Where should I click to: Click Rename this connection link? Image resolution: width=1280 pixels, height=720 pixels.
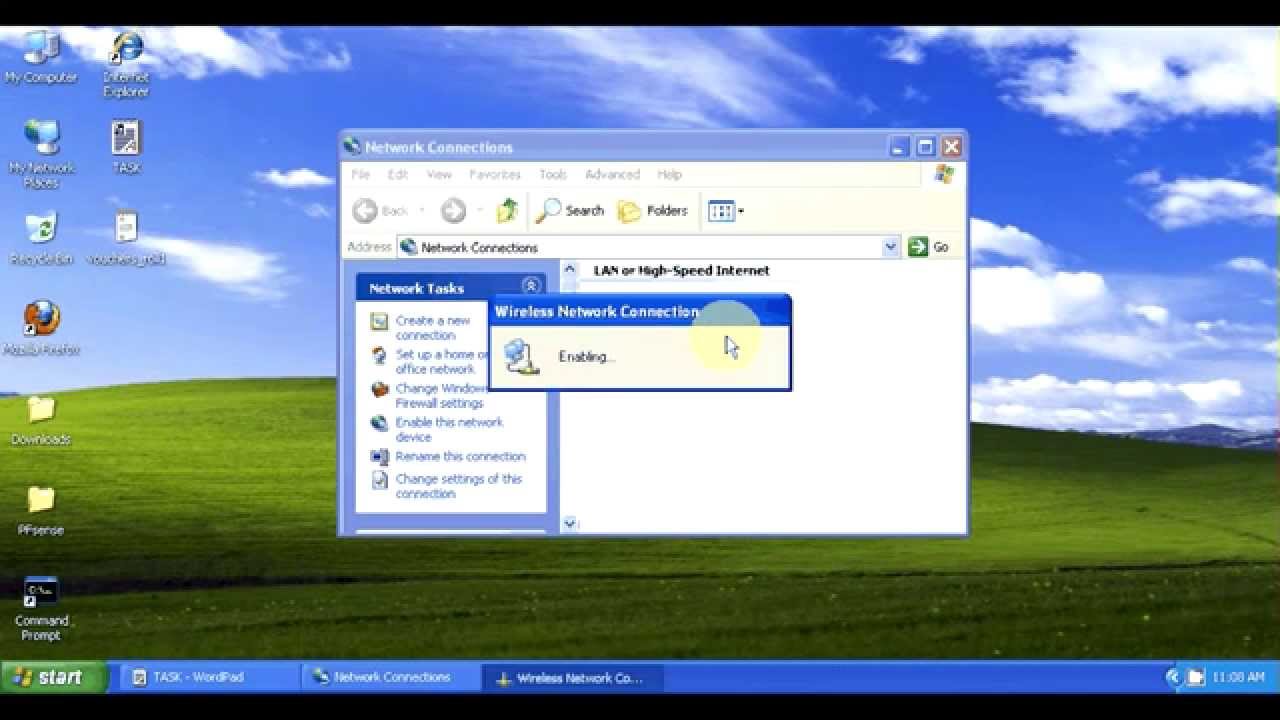pos(460,456)
